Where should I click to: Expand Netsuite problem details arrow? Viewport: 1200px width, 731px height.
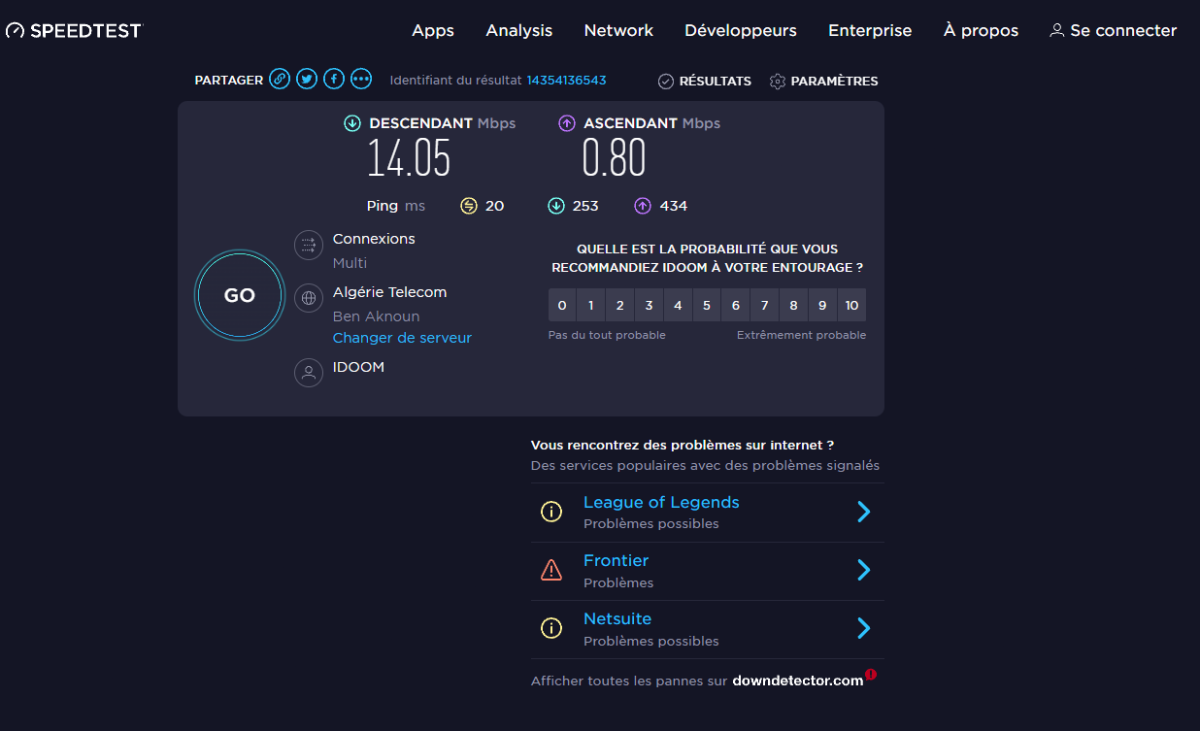[x=863, y=628]
